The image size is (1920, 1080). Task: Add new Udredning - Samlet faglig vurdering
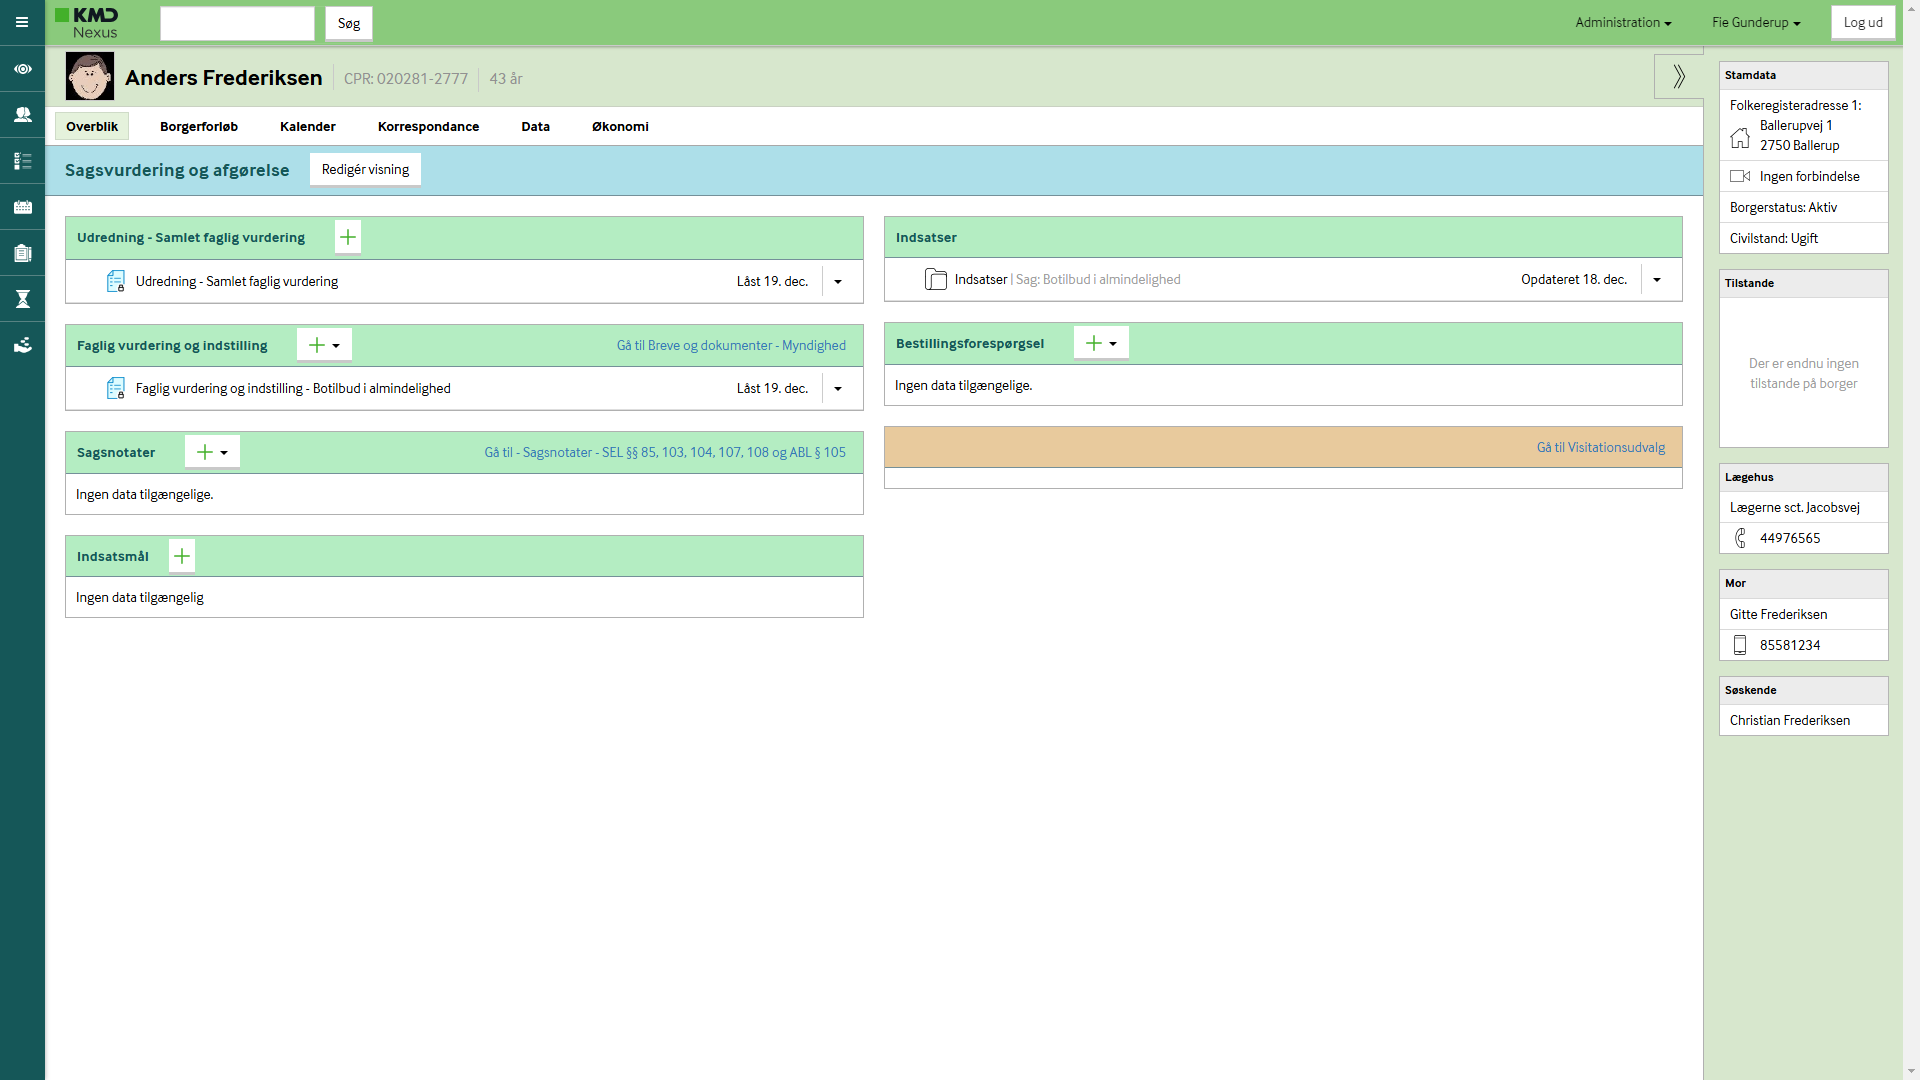click(x=348, y=238)
